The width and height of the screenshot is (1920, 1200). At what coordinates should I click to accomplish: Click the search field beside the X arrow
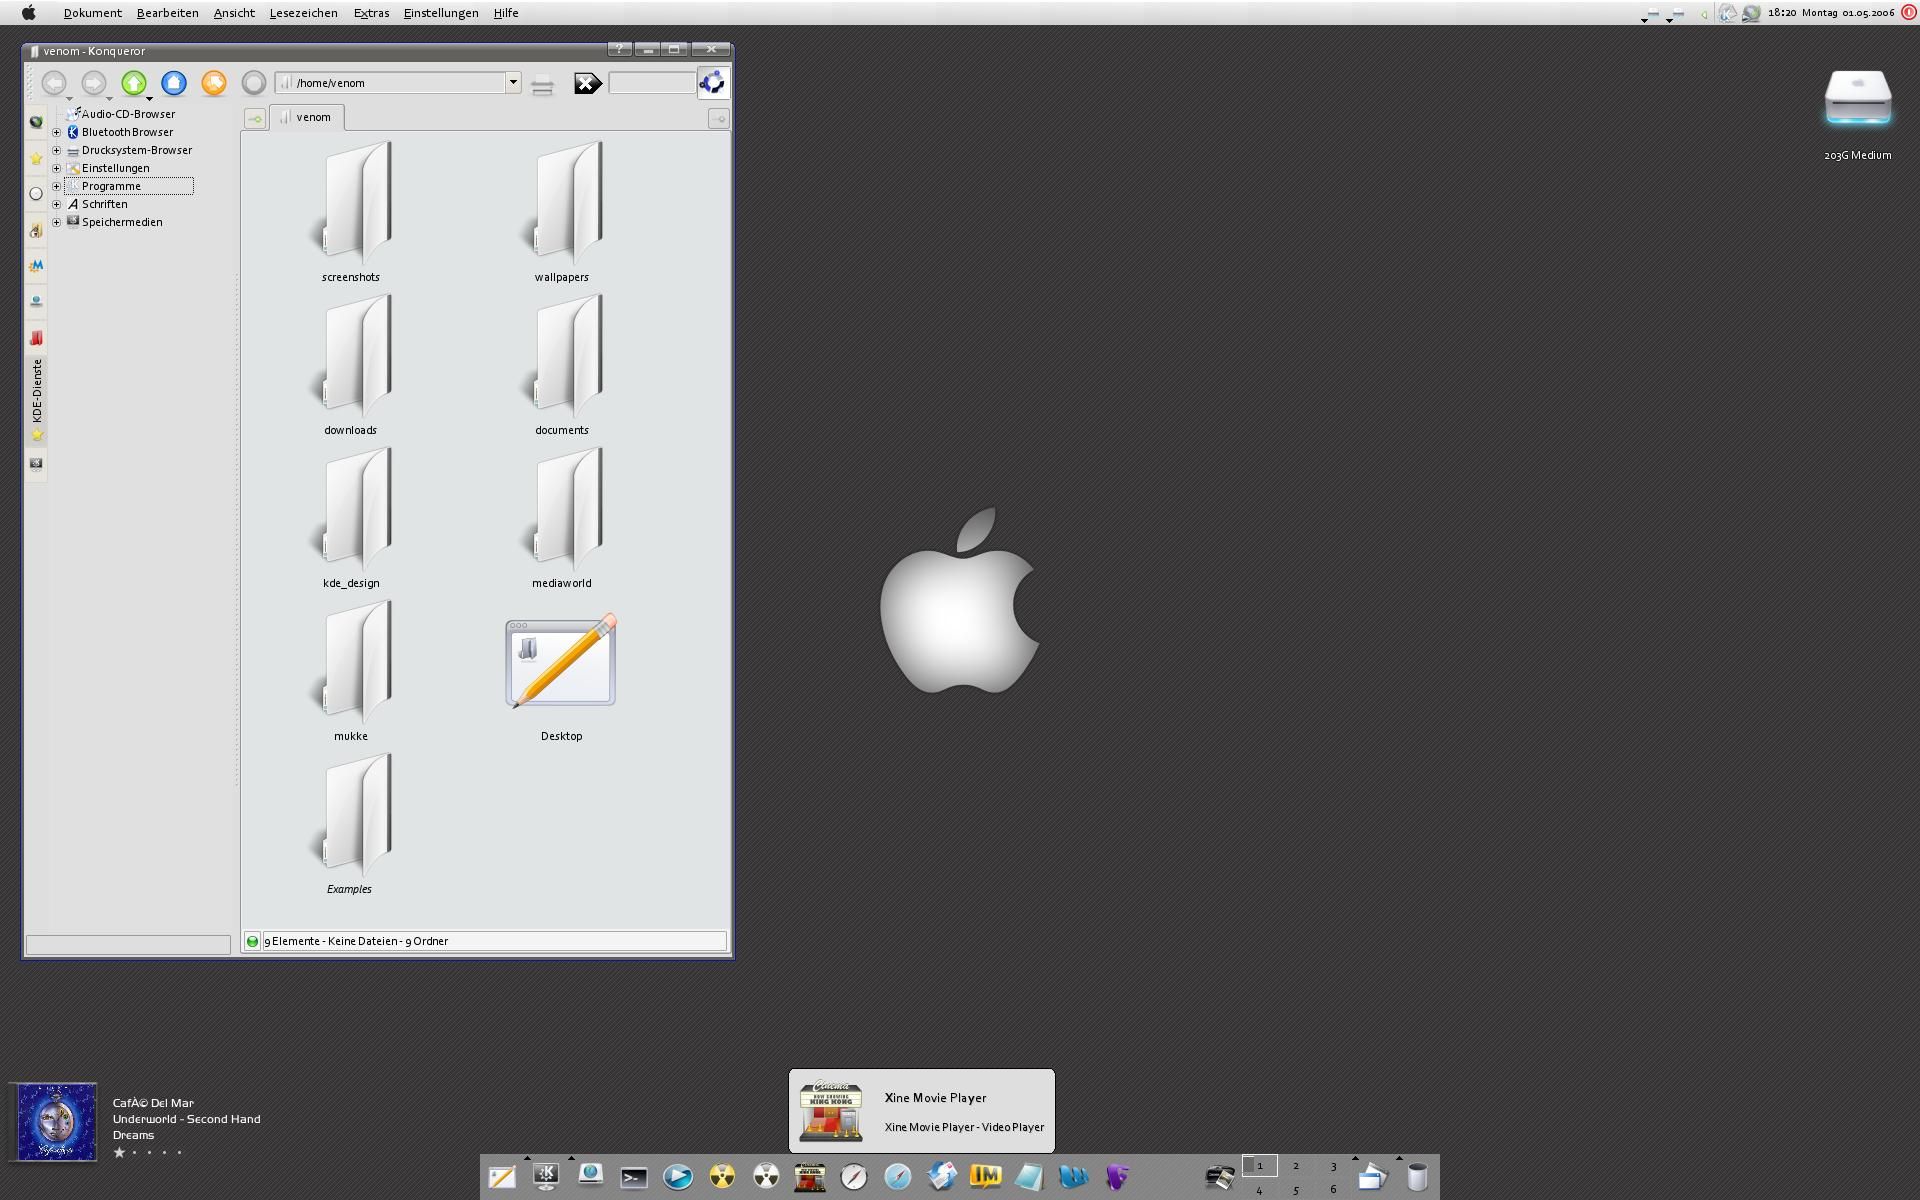[x=652, y=83]
